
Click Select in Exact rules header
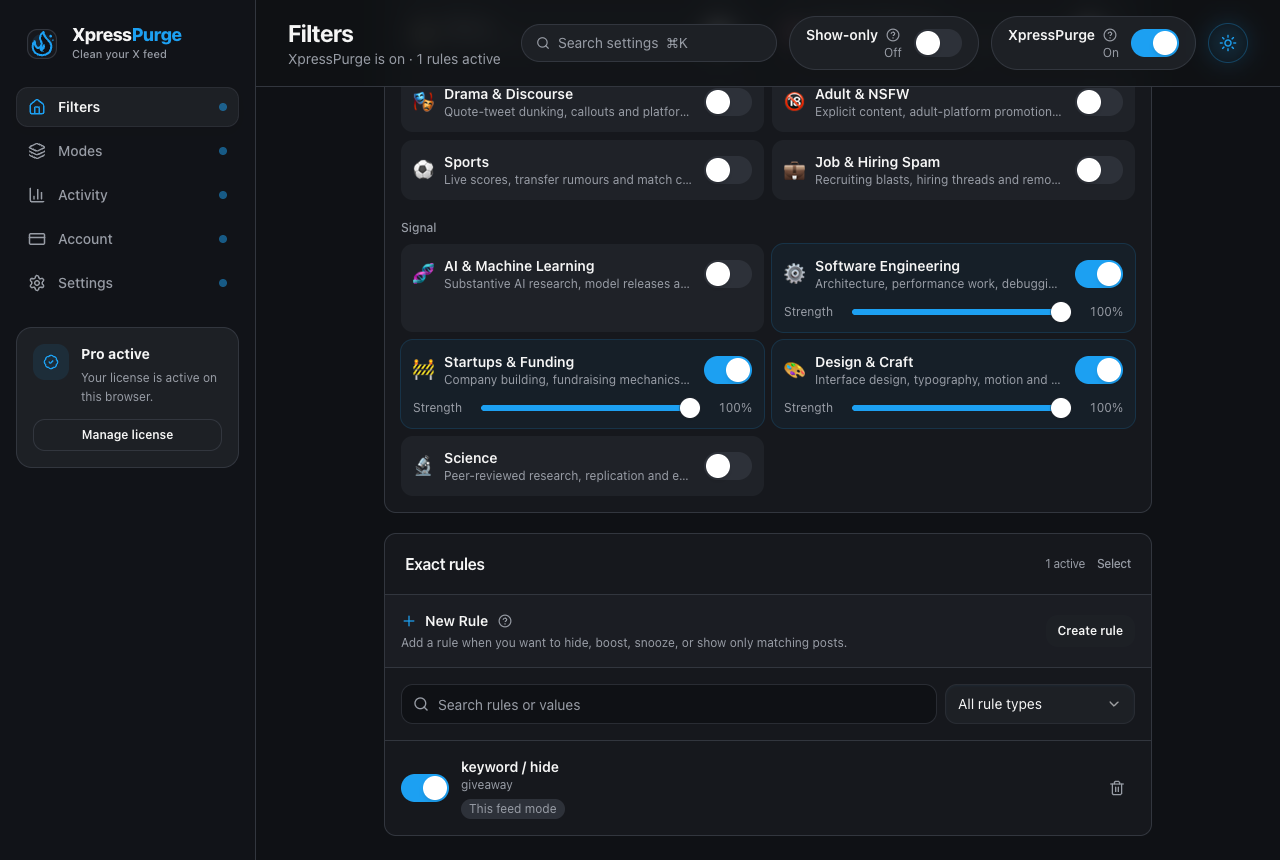(x=1114, y=564)
